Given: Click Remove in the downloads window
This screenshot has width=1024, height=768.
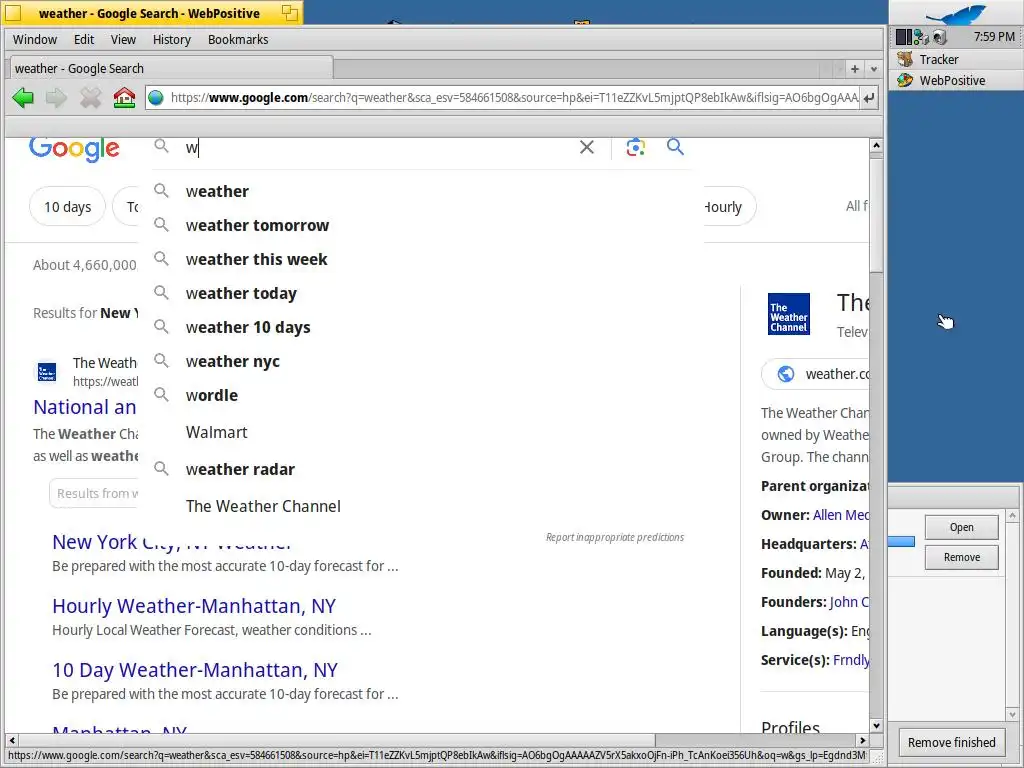Looking at the screenshot, I should pyautogui.click(x=961, y=557).
